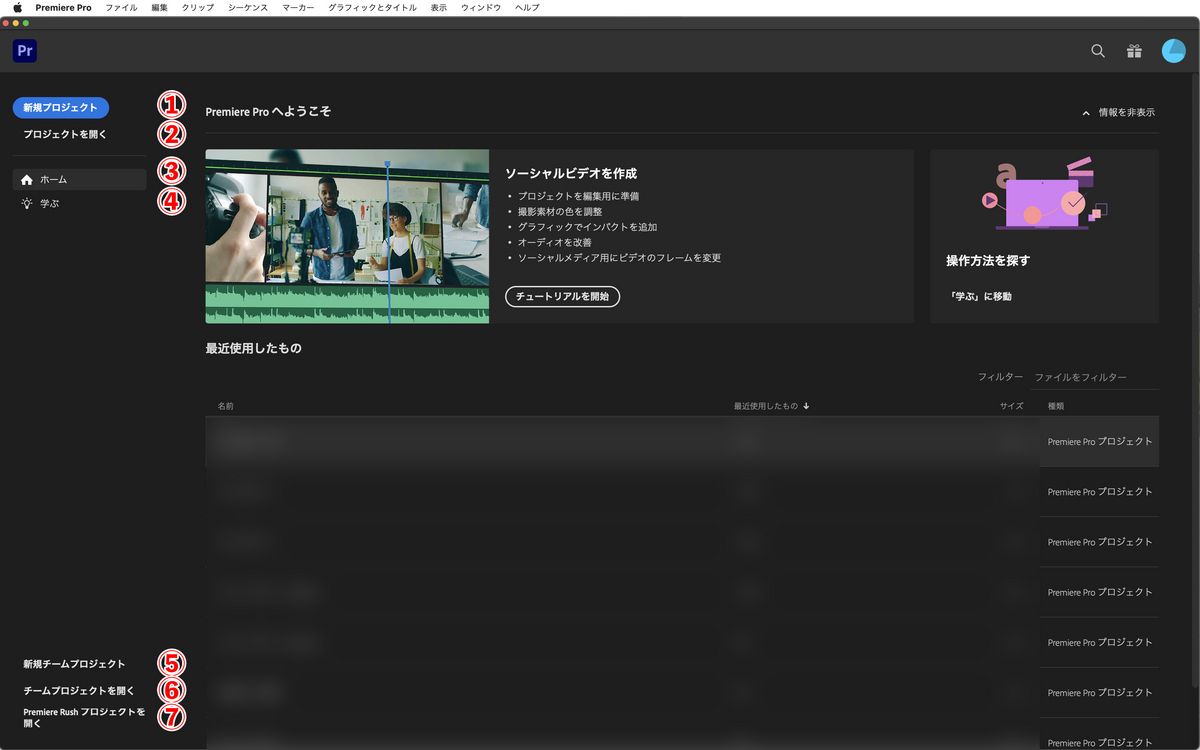
Task: Open the グラフィックとタイトル menu
Action: (372, 7)
